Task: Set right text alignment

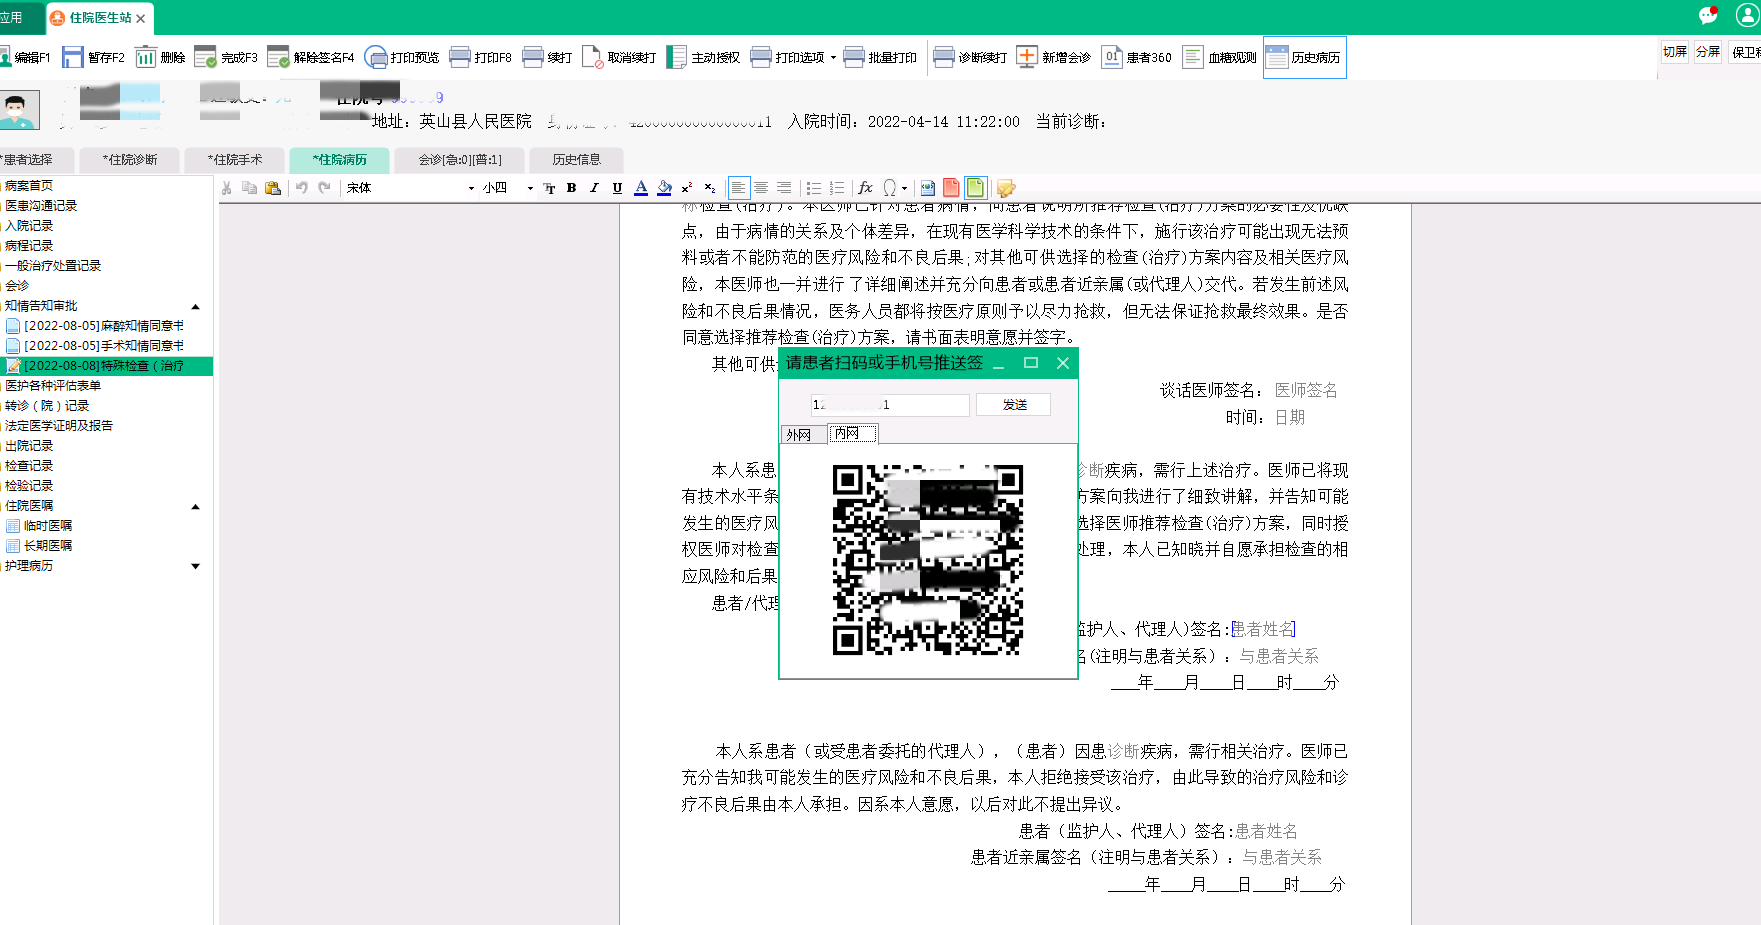Action: click(x=784, y=188)
